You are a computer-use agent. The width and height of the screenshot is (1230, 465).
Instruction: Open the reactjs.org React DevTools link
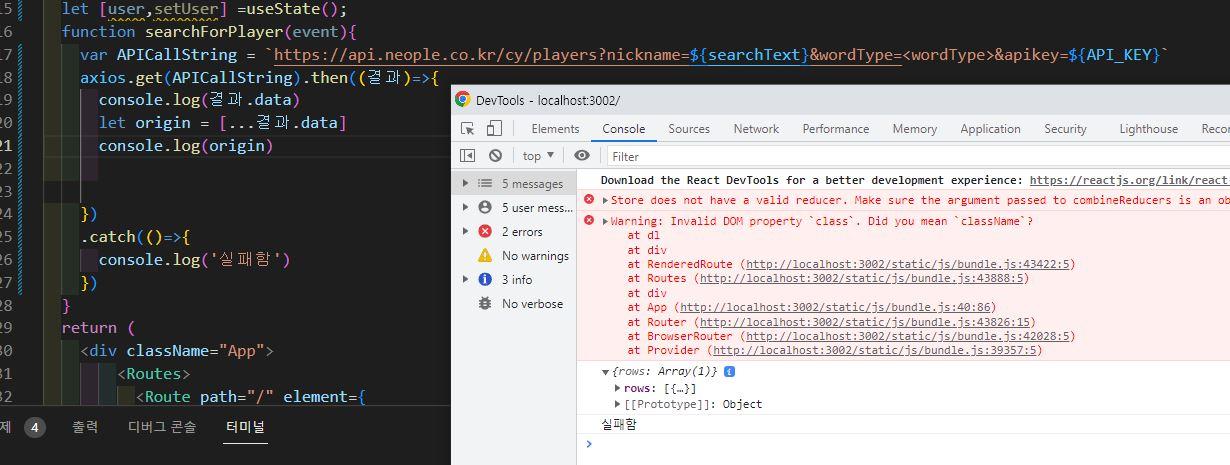point(1129,180)
